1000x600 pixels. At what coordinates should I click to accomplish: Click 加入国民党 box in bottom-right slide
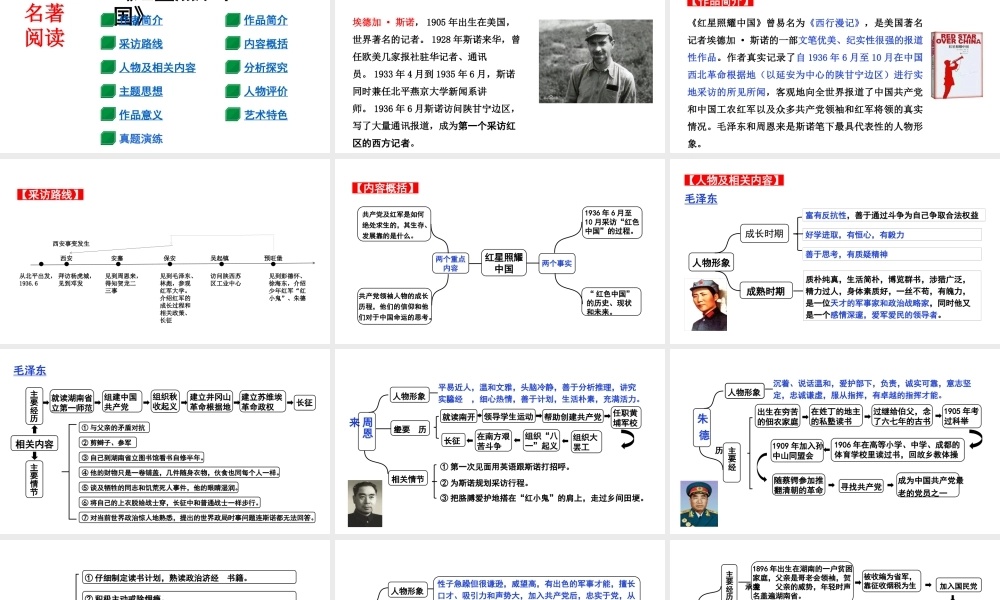958,585
